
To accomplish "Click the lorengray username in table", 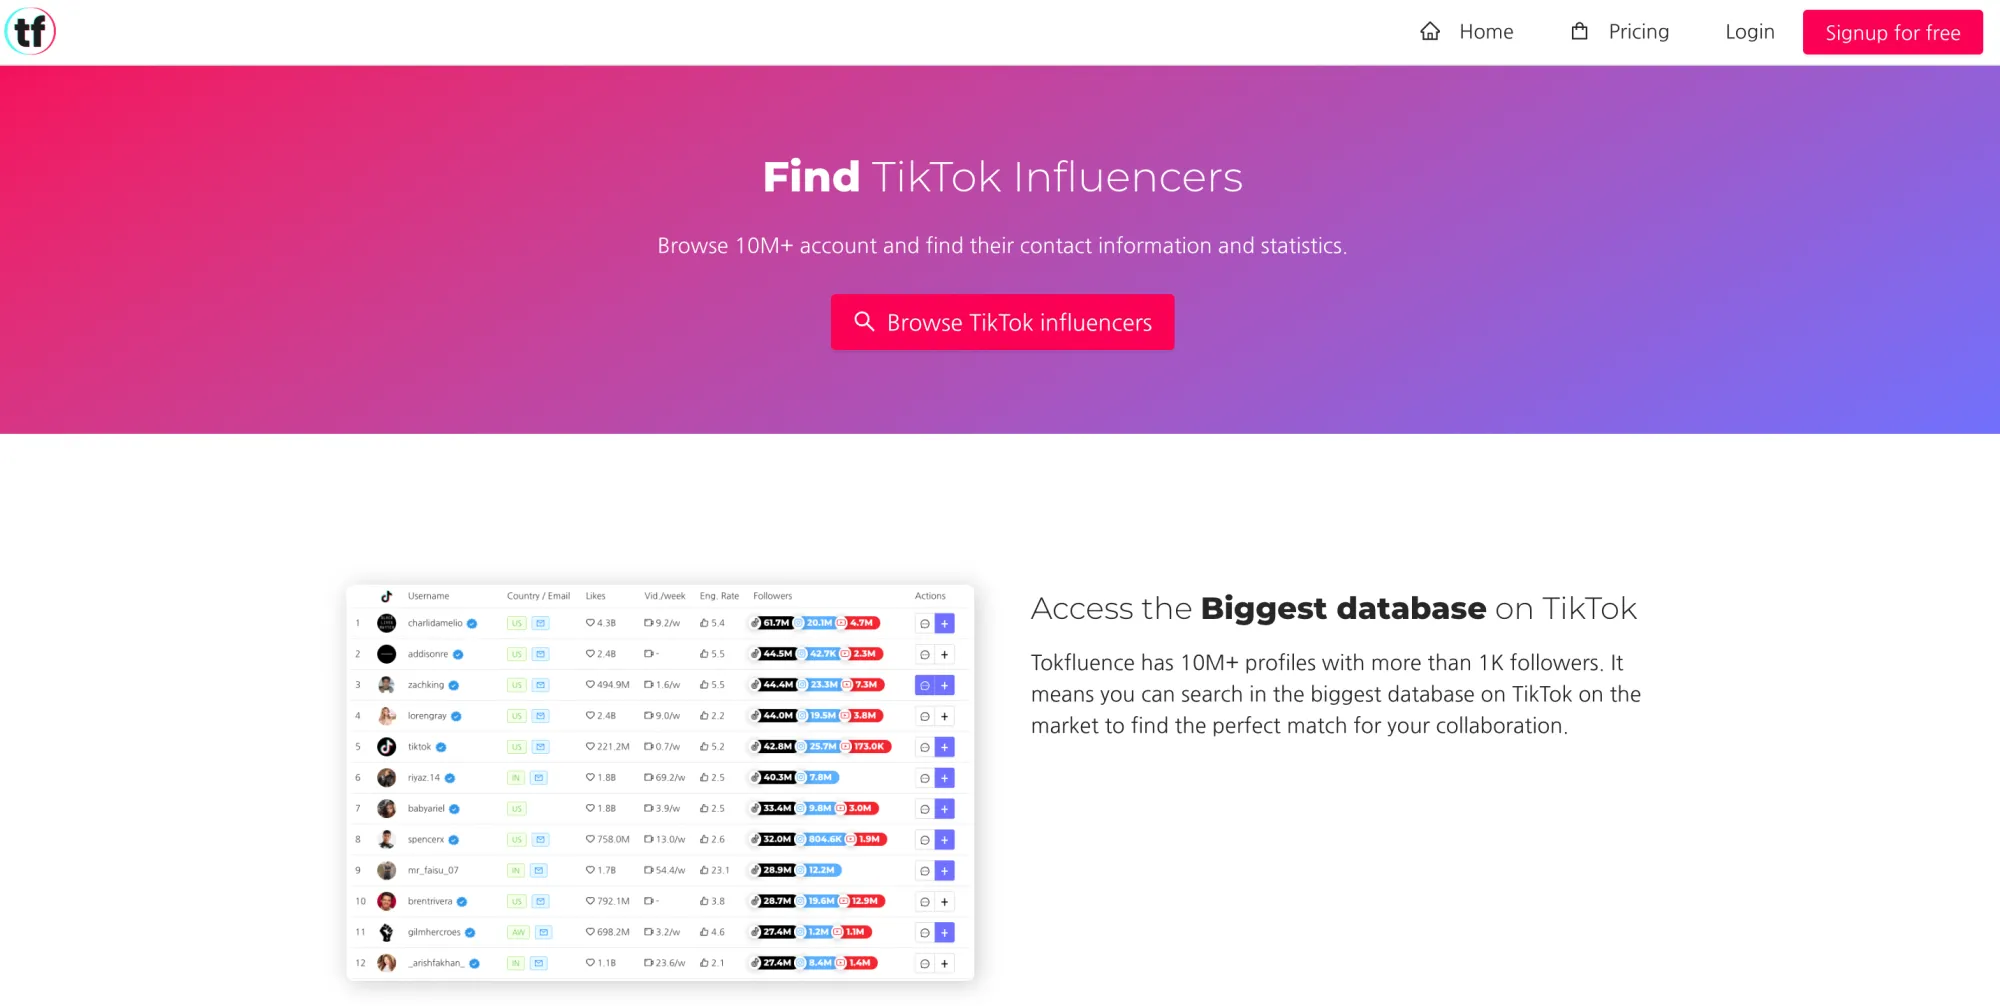I will [x=427, y=716].
